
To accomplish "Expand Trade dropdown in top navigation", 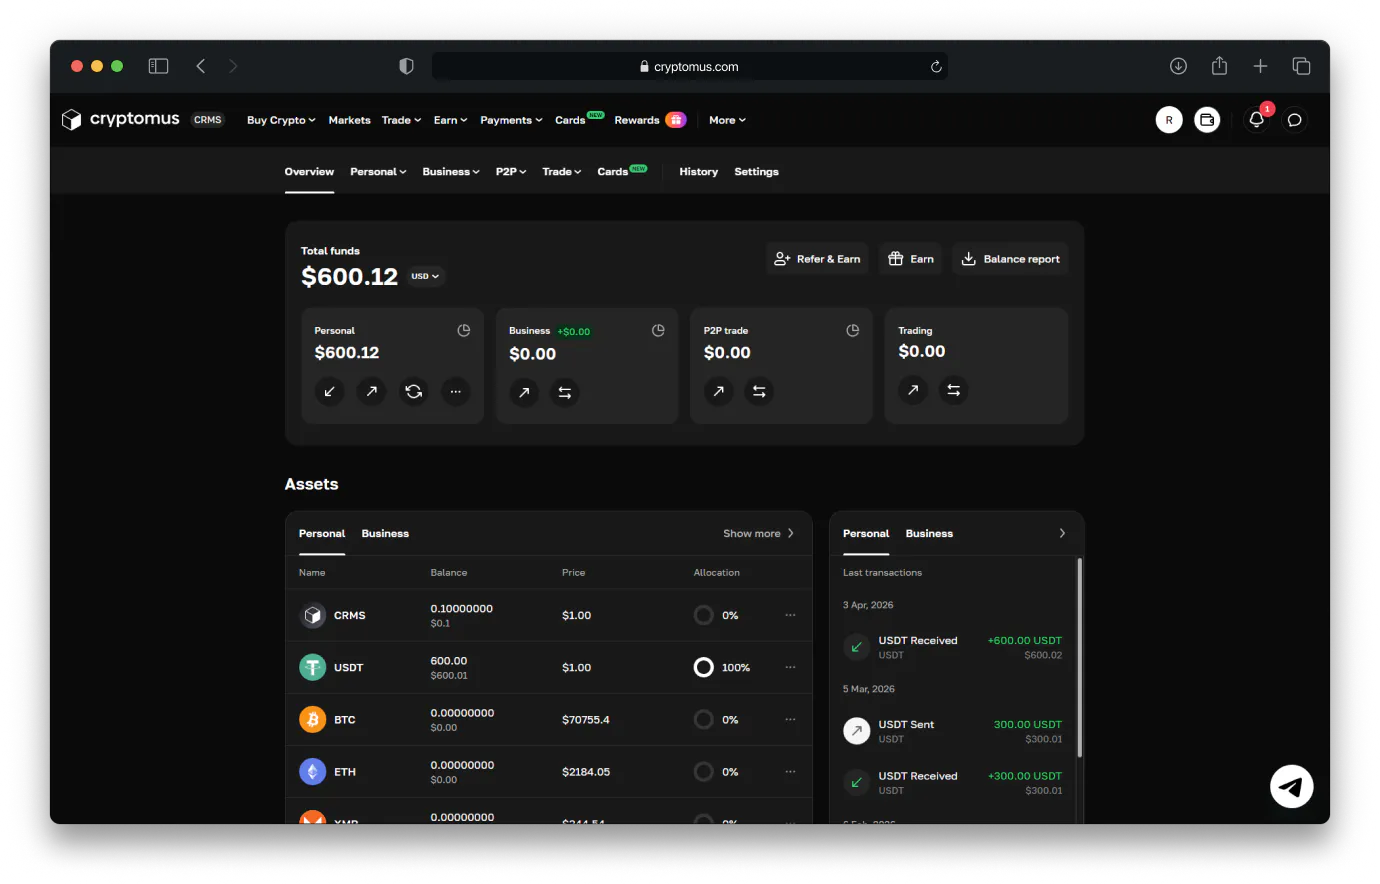I will coord(401,120).
